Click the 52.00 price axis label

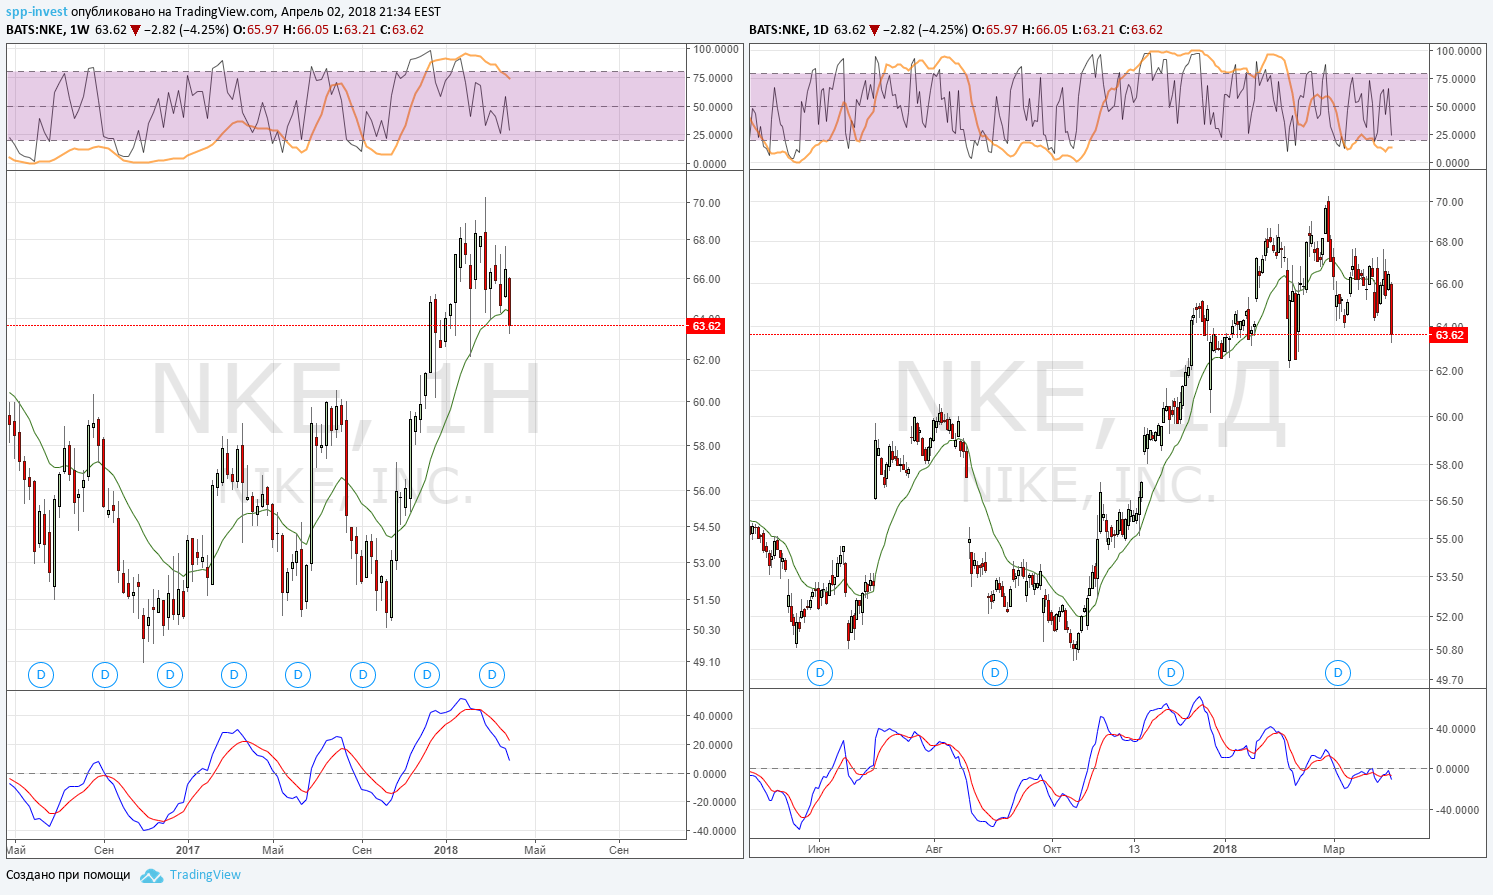pyautogui.click(x=1449, y=617)
